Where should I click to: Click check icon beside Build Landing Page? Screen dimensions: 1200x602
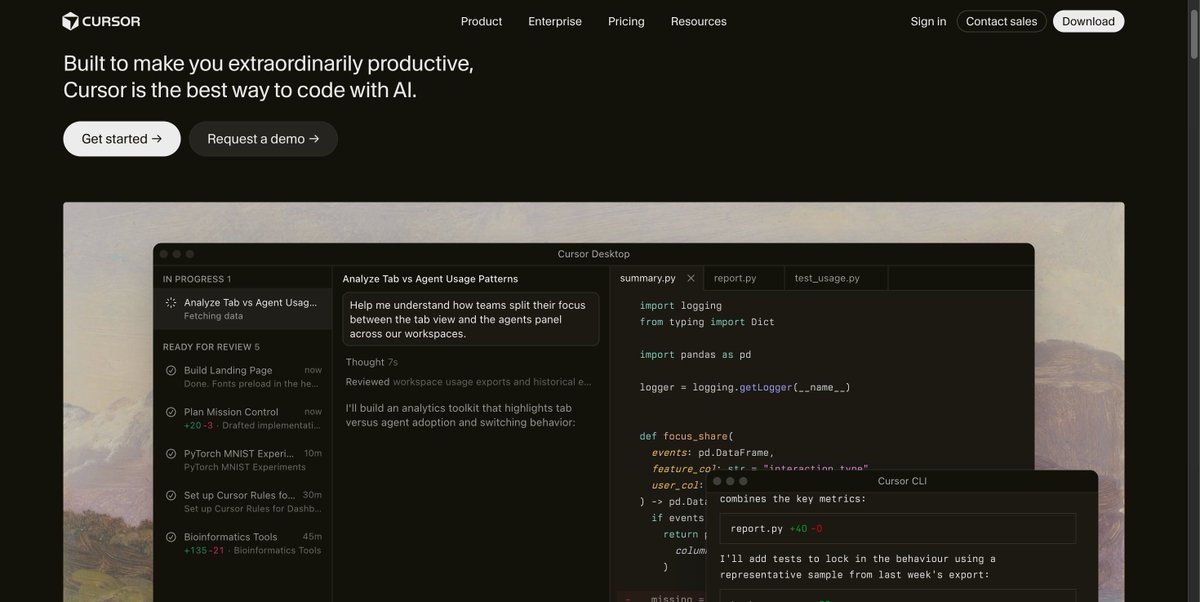171,370
